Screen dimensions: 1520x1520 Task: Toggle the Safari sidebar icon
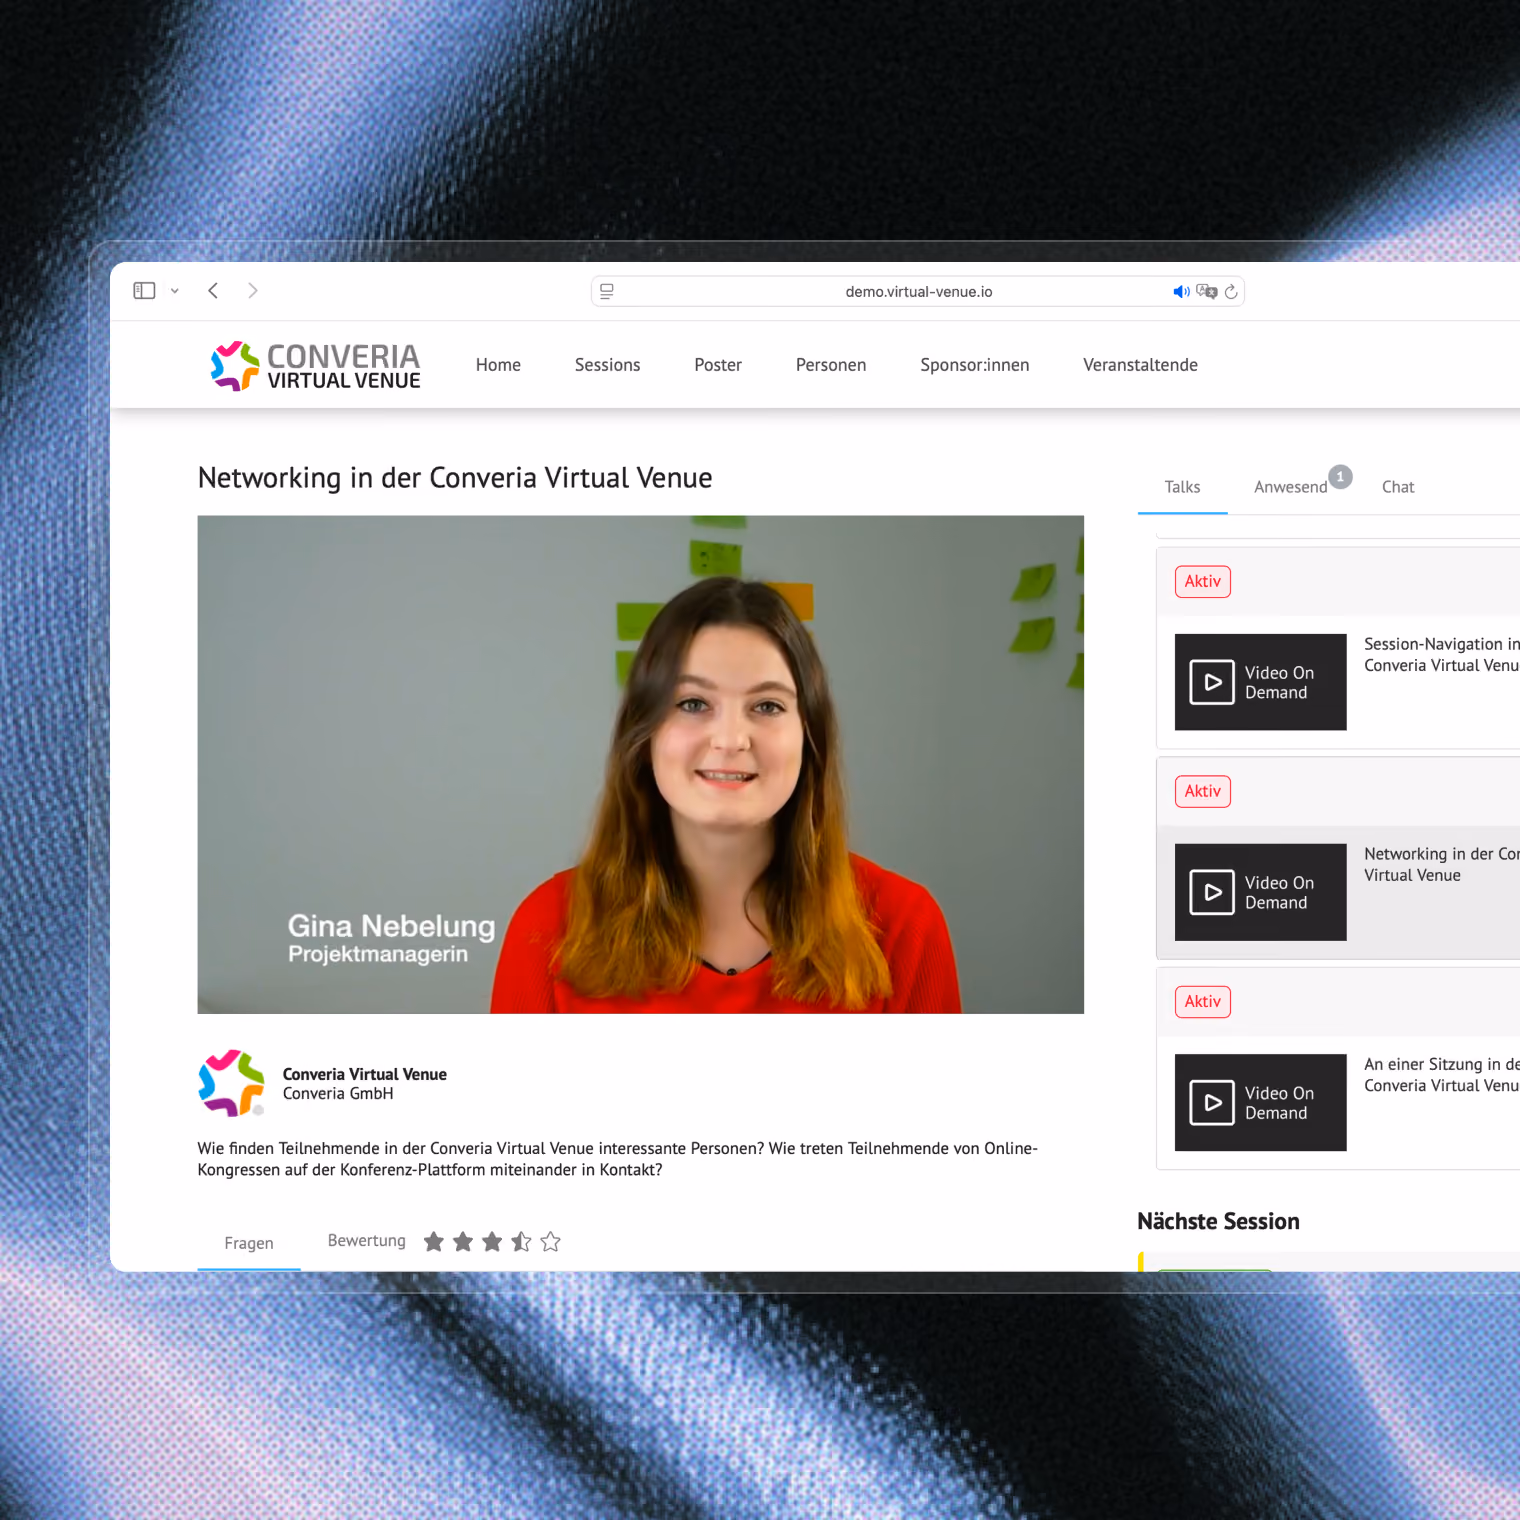tap(144, 290)
